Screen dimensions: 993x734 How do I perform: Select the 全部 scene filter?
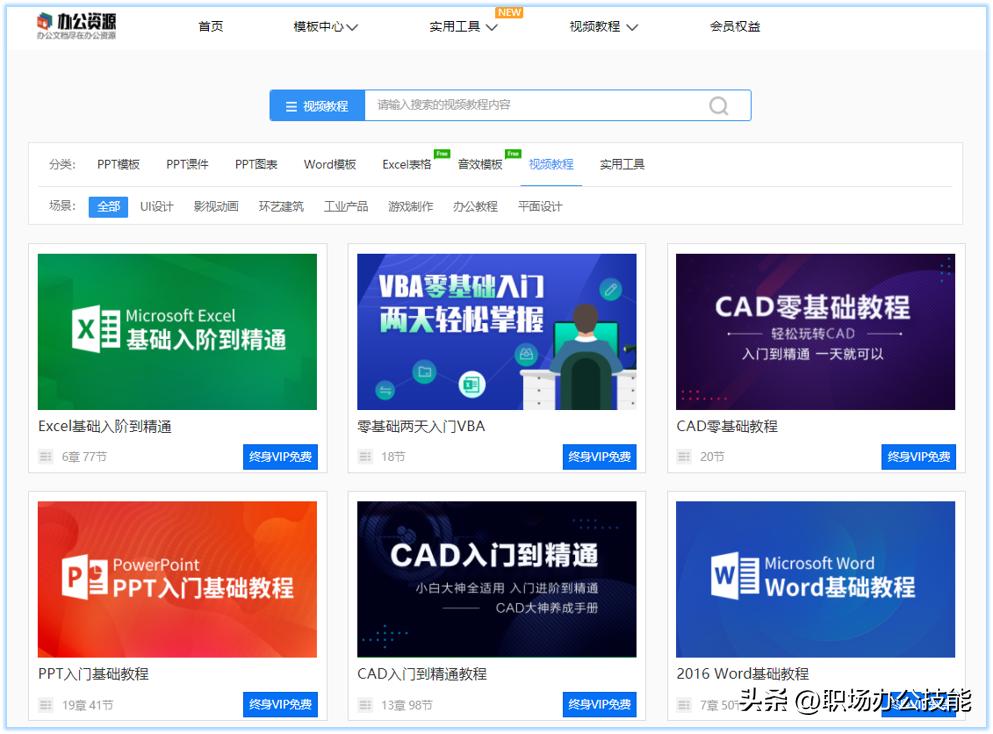point(108,207)
